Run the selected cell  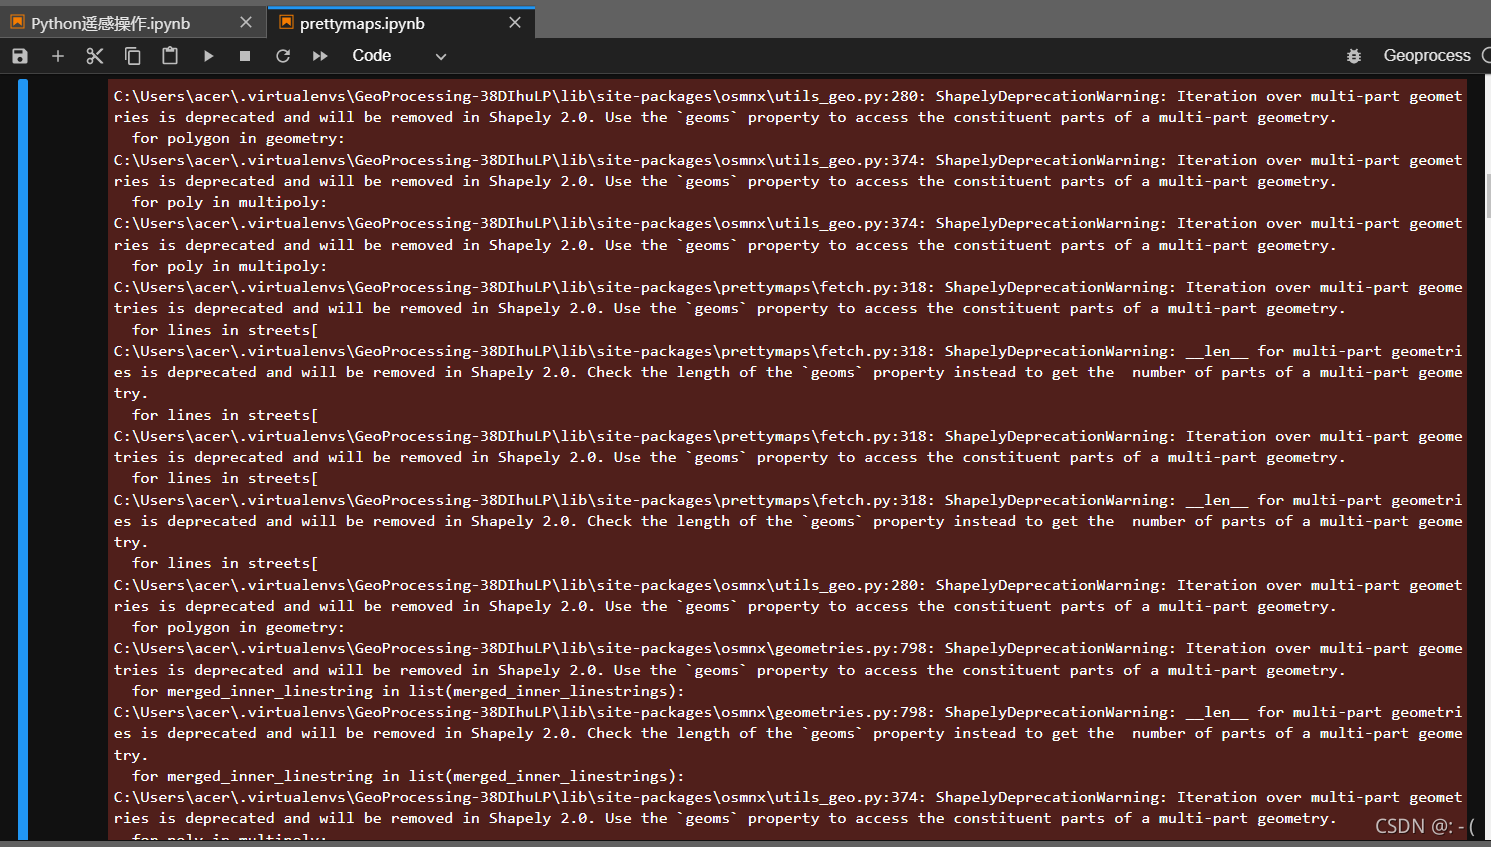tap(208, 56)
